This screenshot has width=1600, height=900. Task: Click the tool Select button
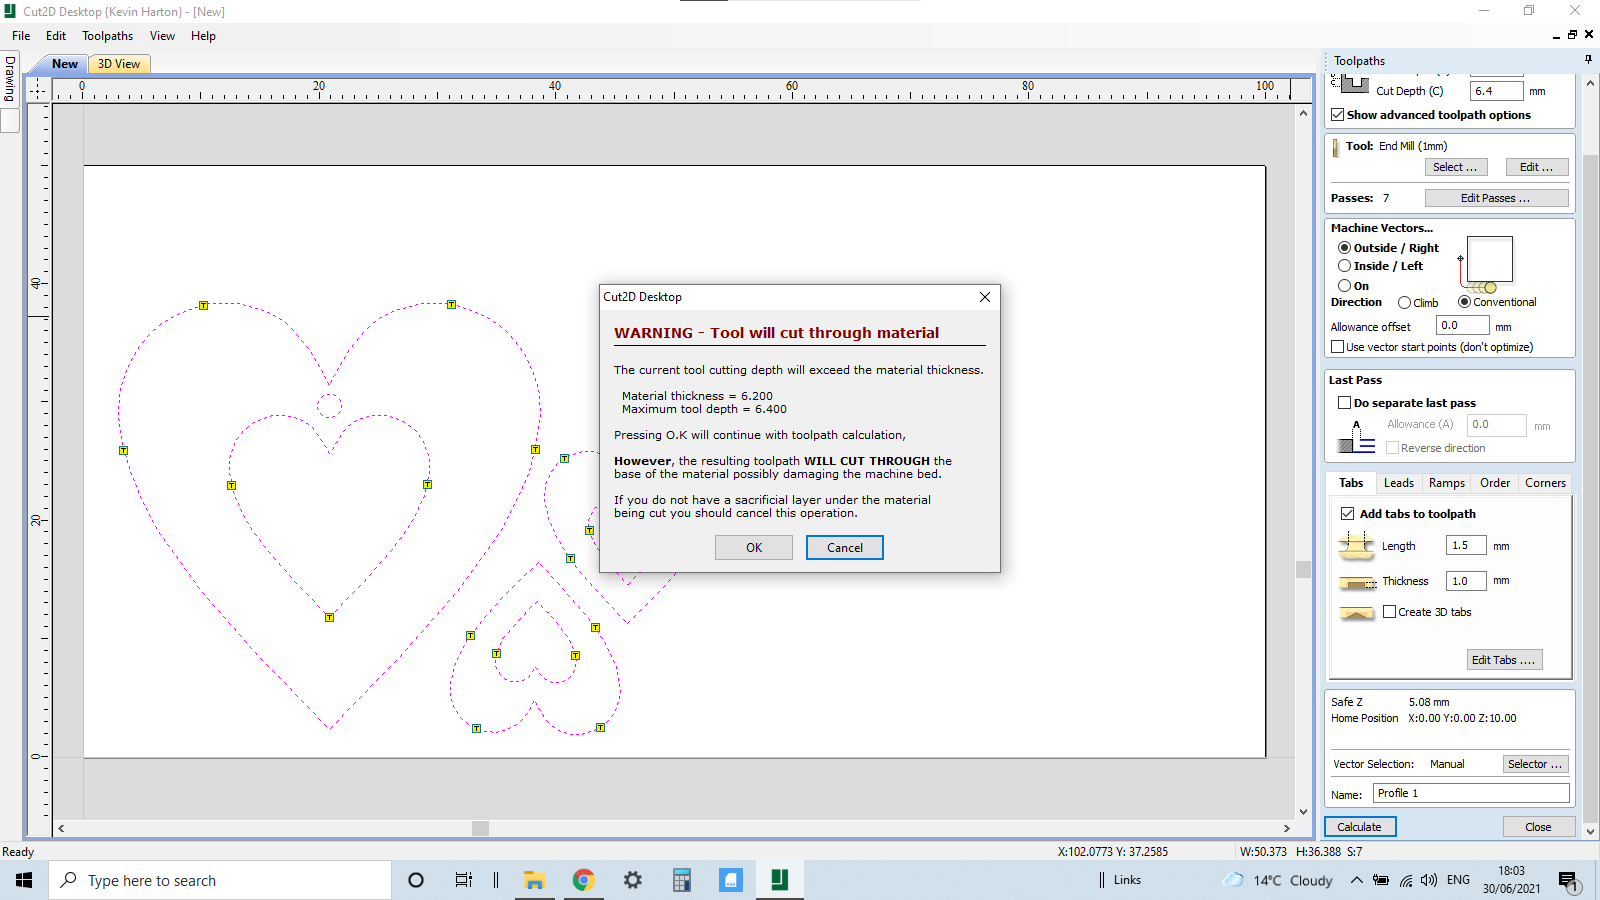tap(1455, 167)
